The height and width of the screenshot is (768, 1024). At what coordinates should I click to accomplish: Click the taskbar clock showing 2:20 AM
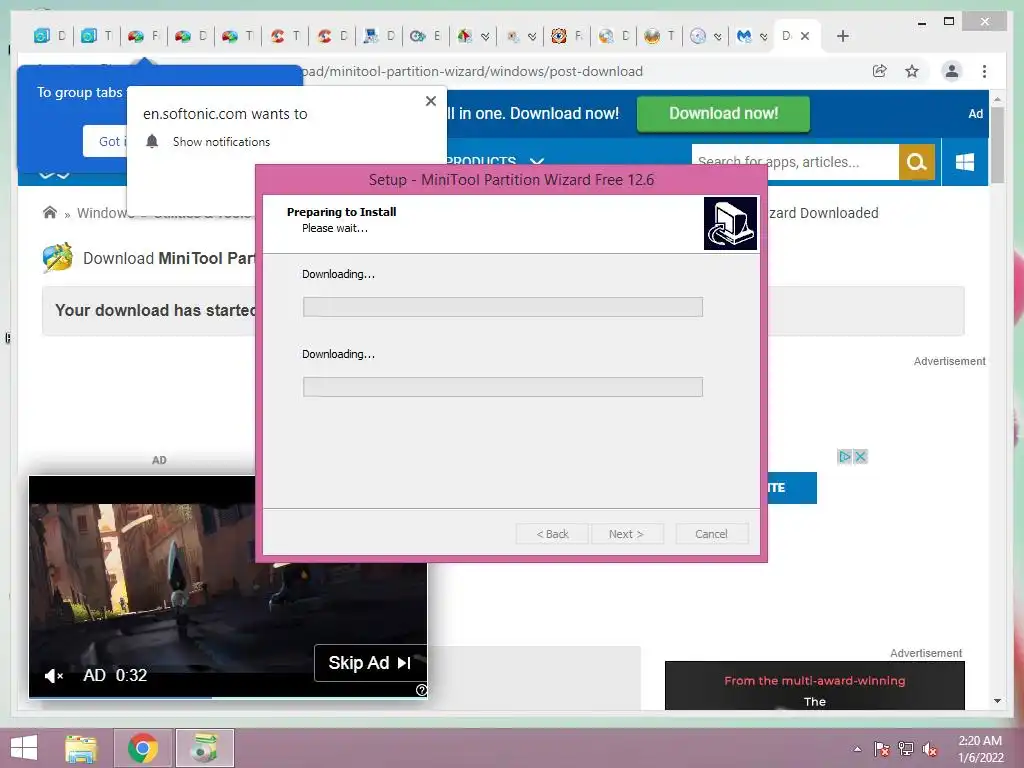[x=980, y=749]
